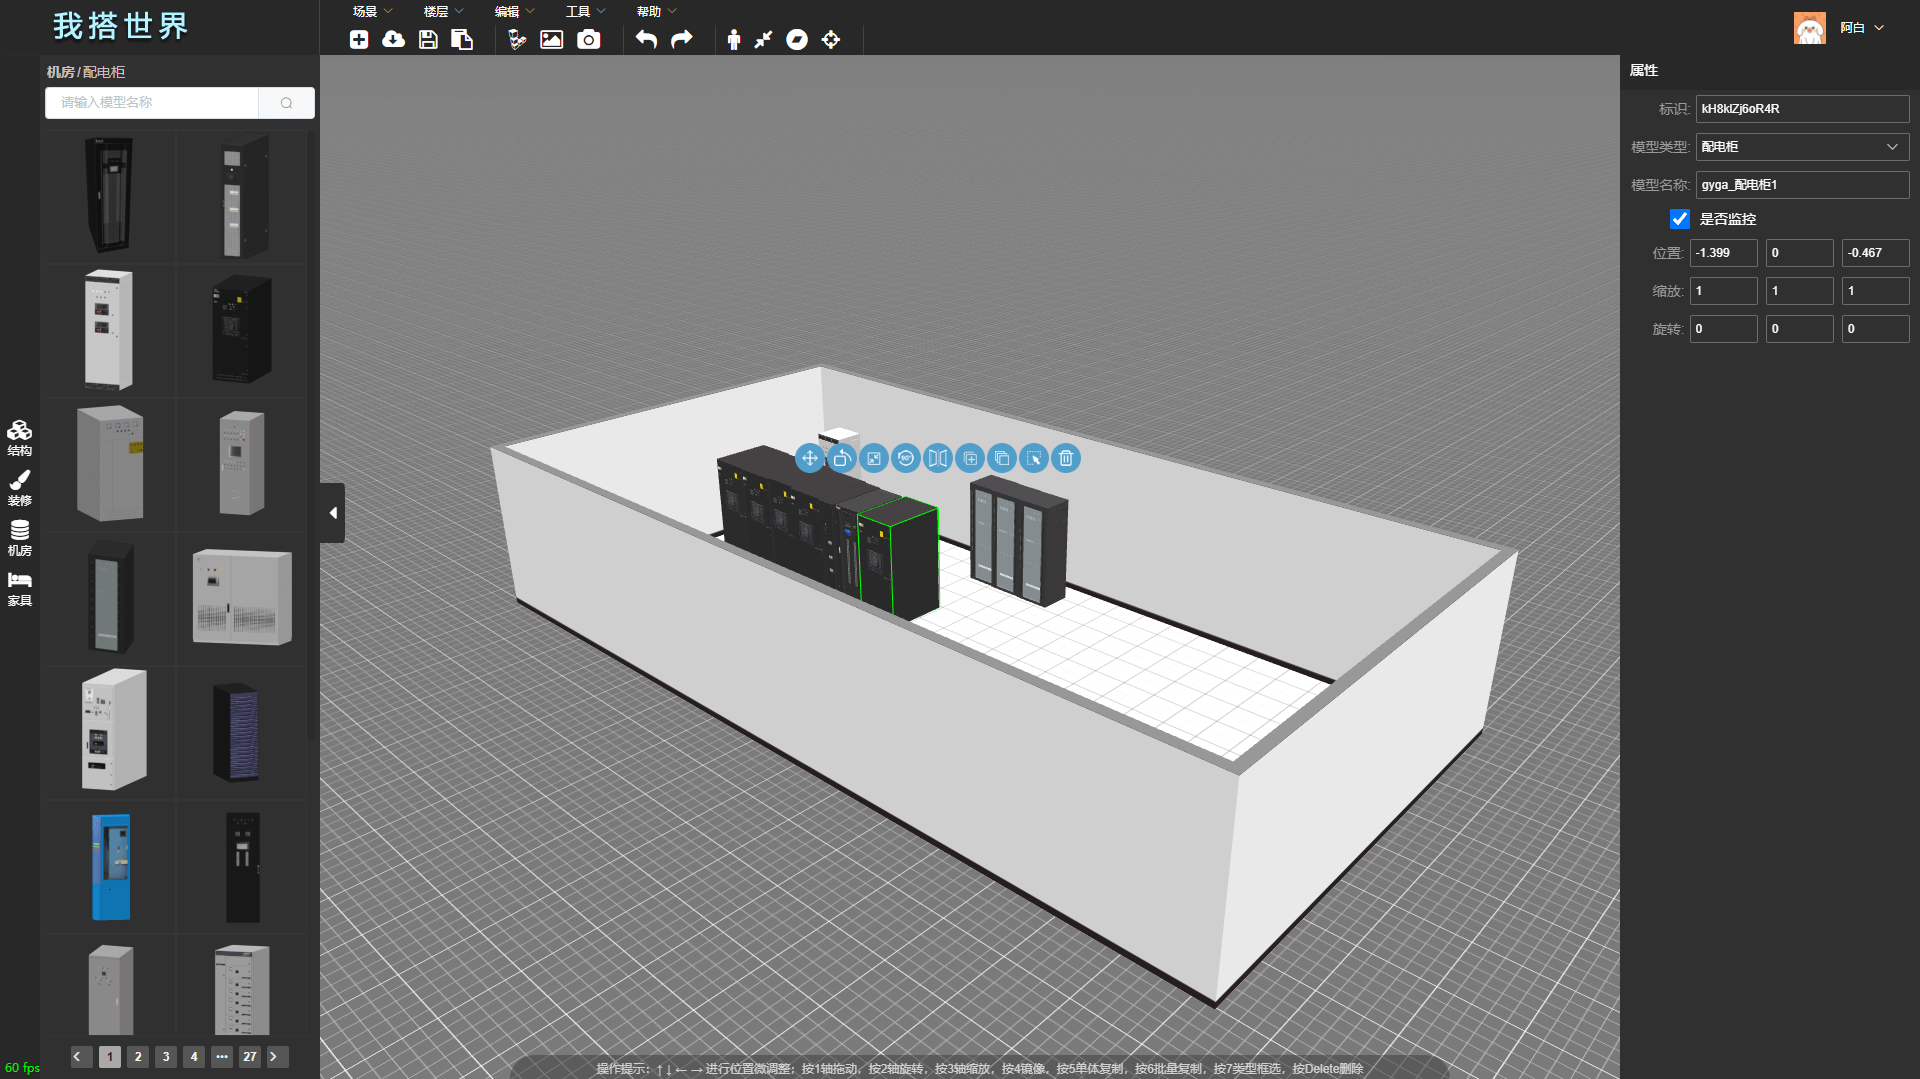Mirror the selected cabinet

pos(938,459)
